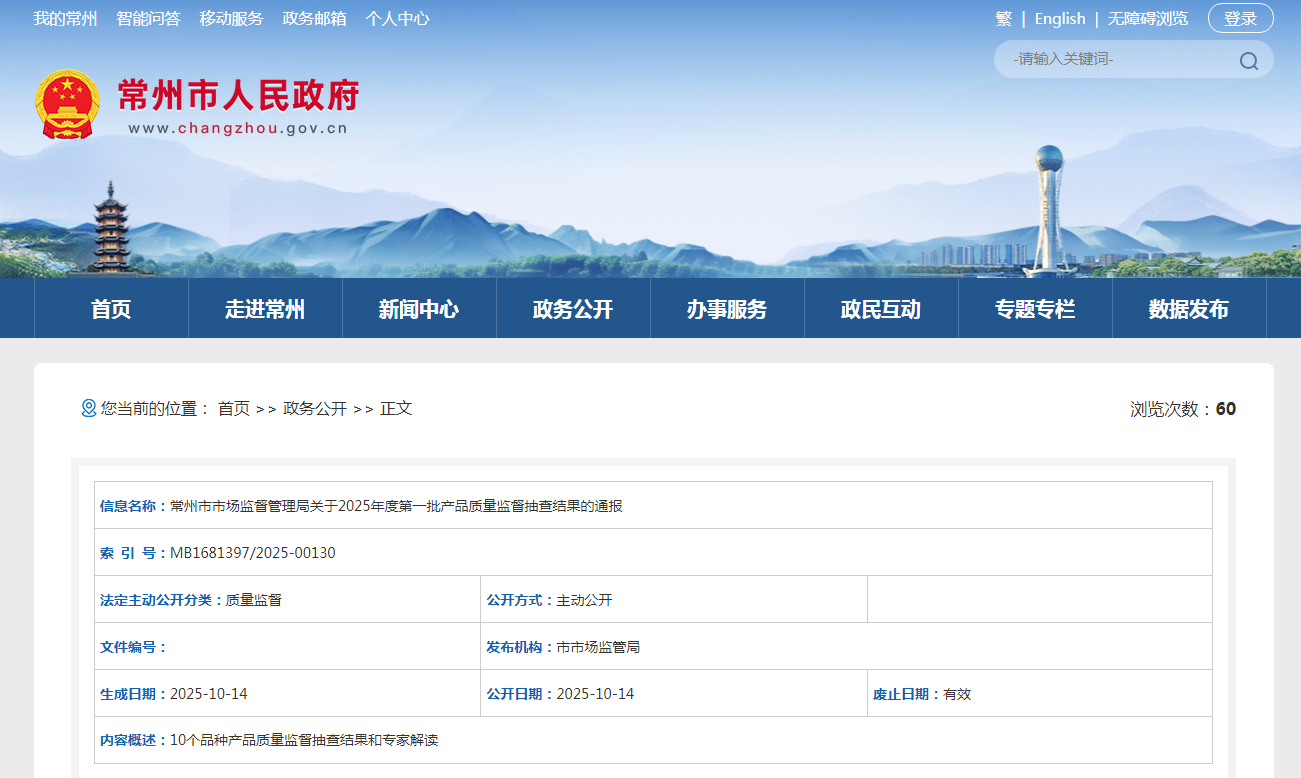The image size is (1301, 778).
Task: Click 正文 in the breadcrumb
Action: tap(396, 408)
